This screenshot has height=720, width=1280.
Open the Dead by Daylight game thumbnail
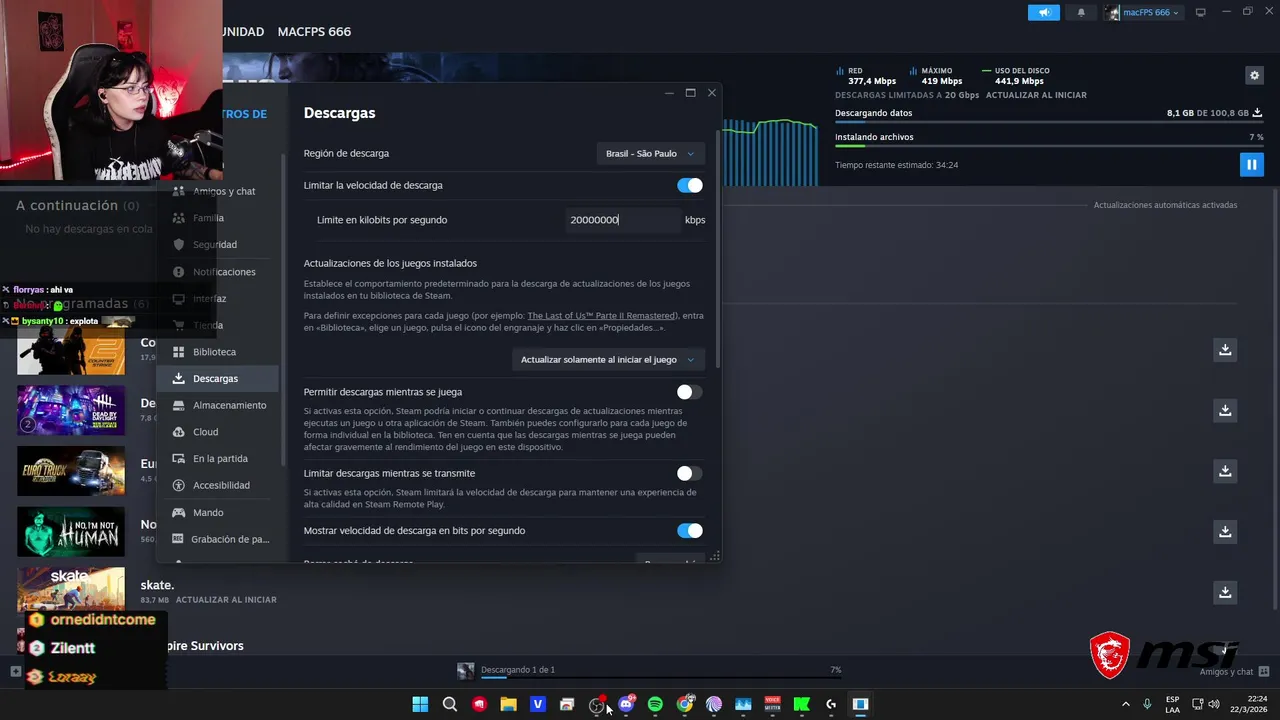point(71,410)
